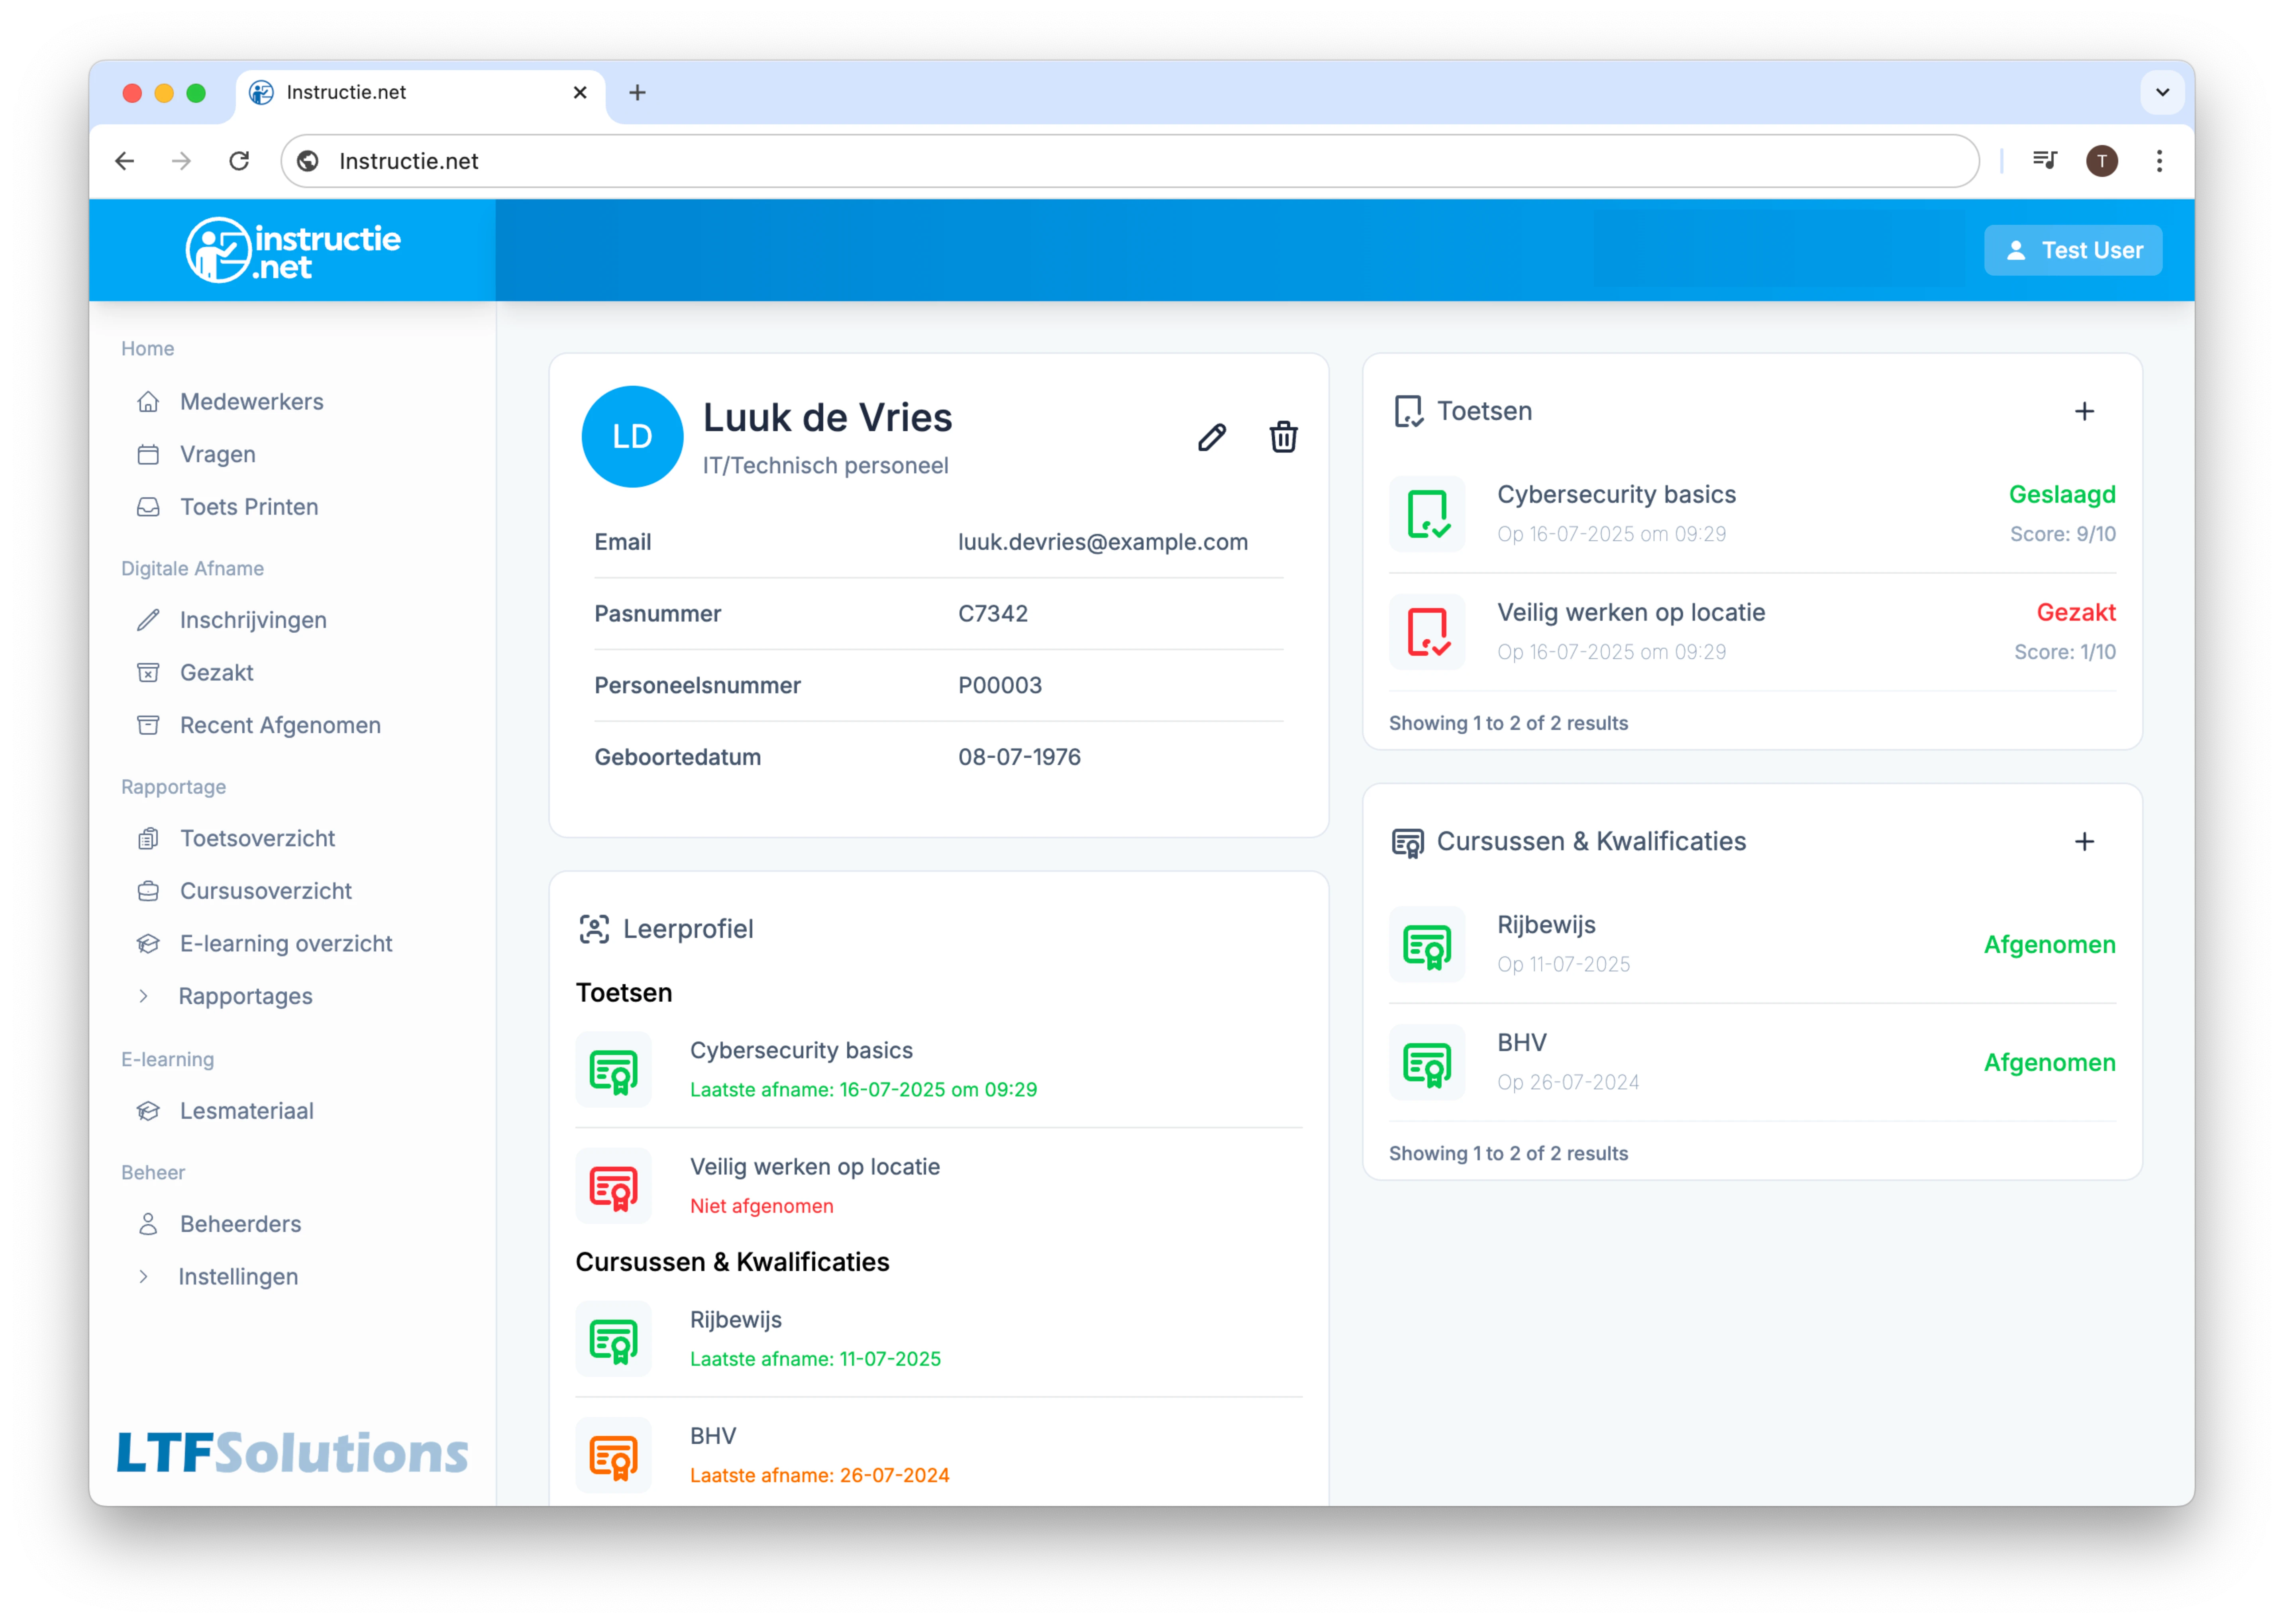The image size is (2284, 1624).
Task: Click Pasnummer value C7342
Action: [x=993, y=614]
